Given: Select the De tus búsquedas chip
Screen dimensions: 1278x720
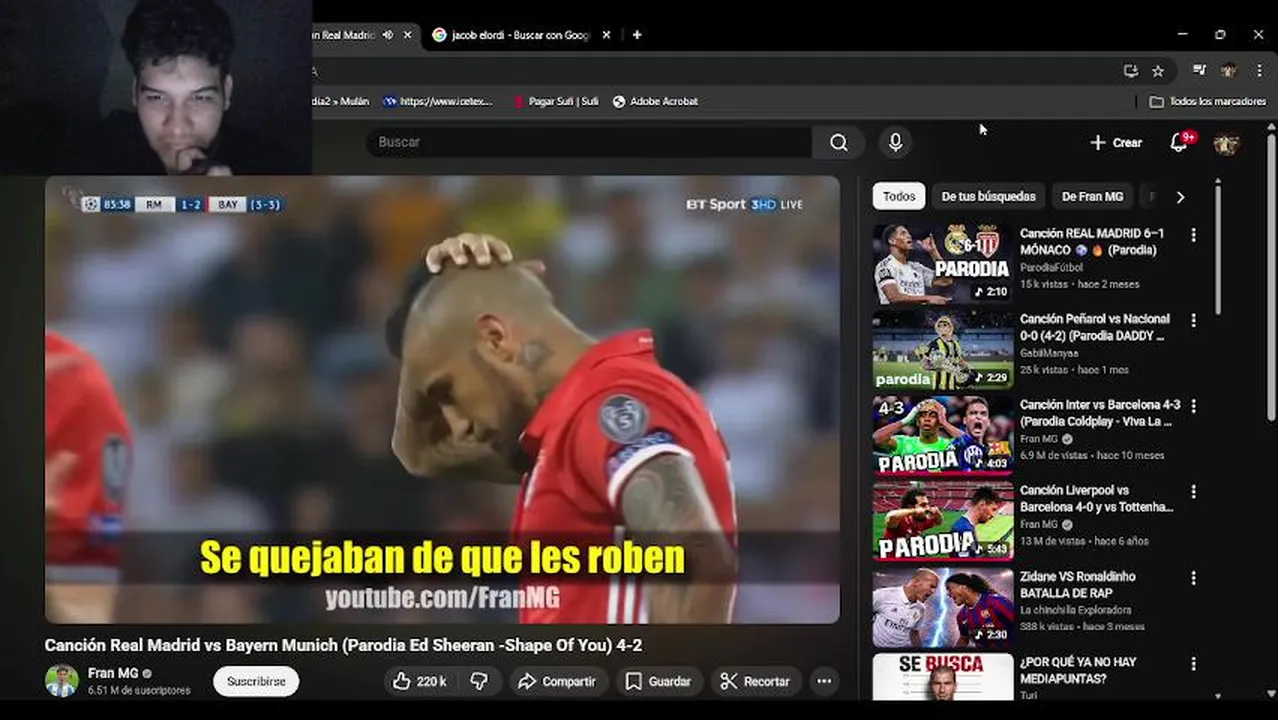Looking at the screenshot, I should coord(989,197).
